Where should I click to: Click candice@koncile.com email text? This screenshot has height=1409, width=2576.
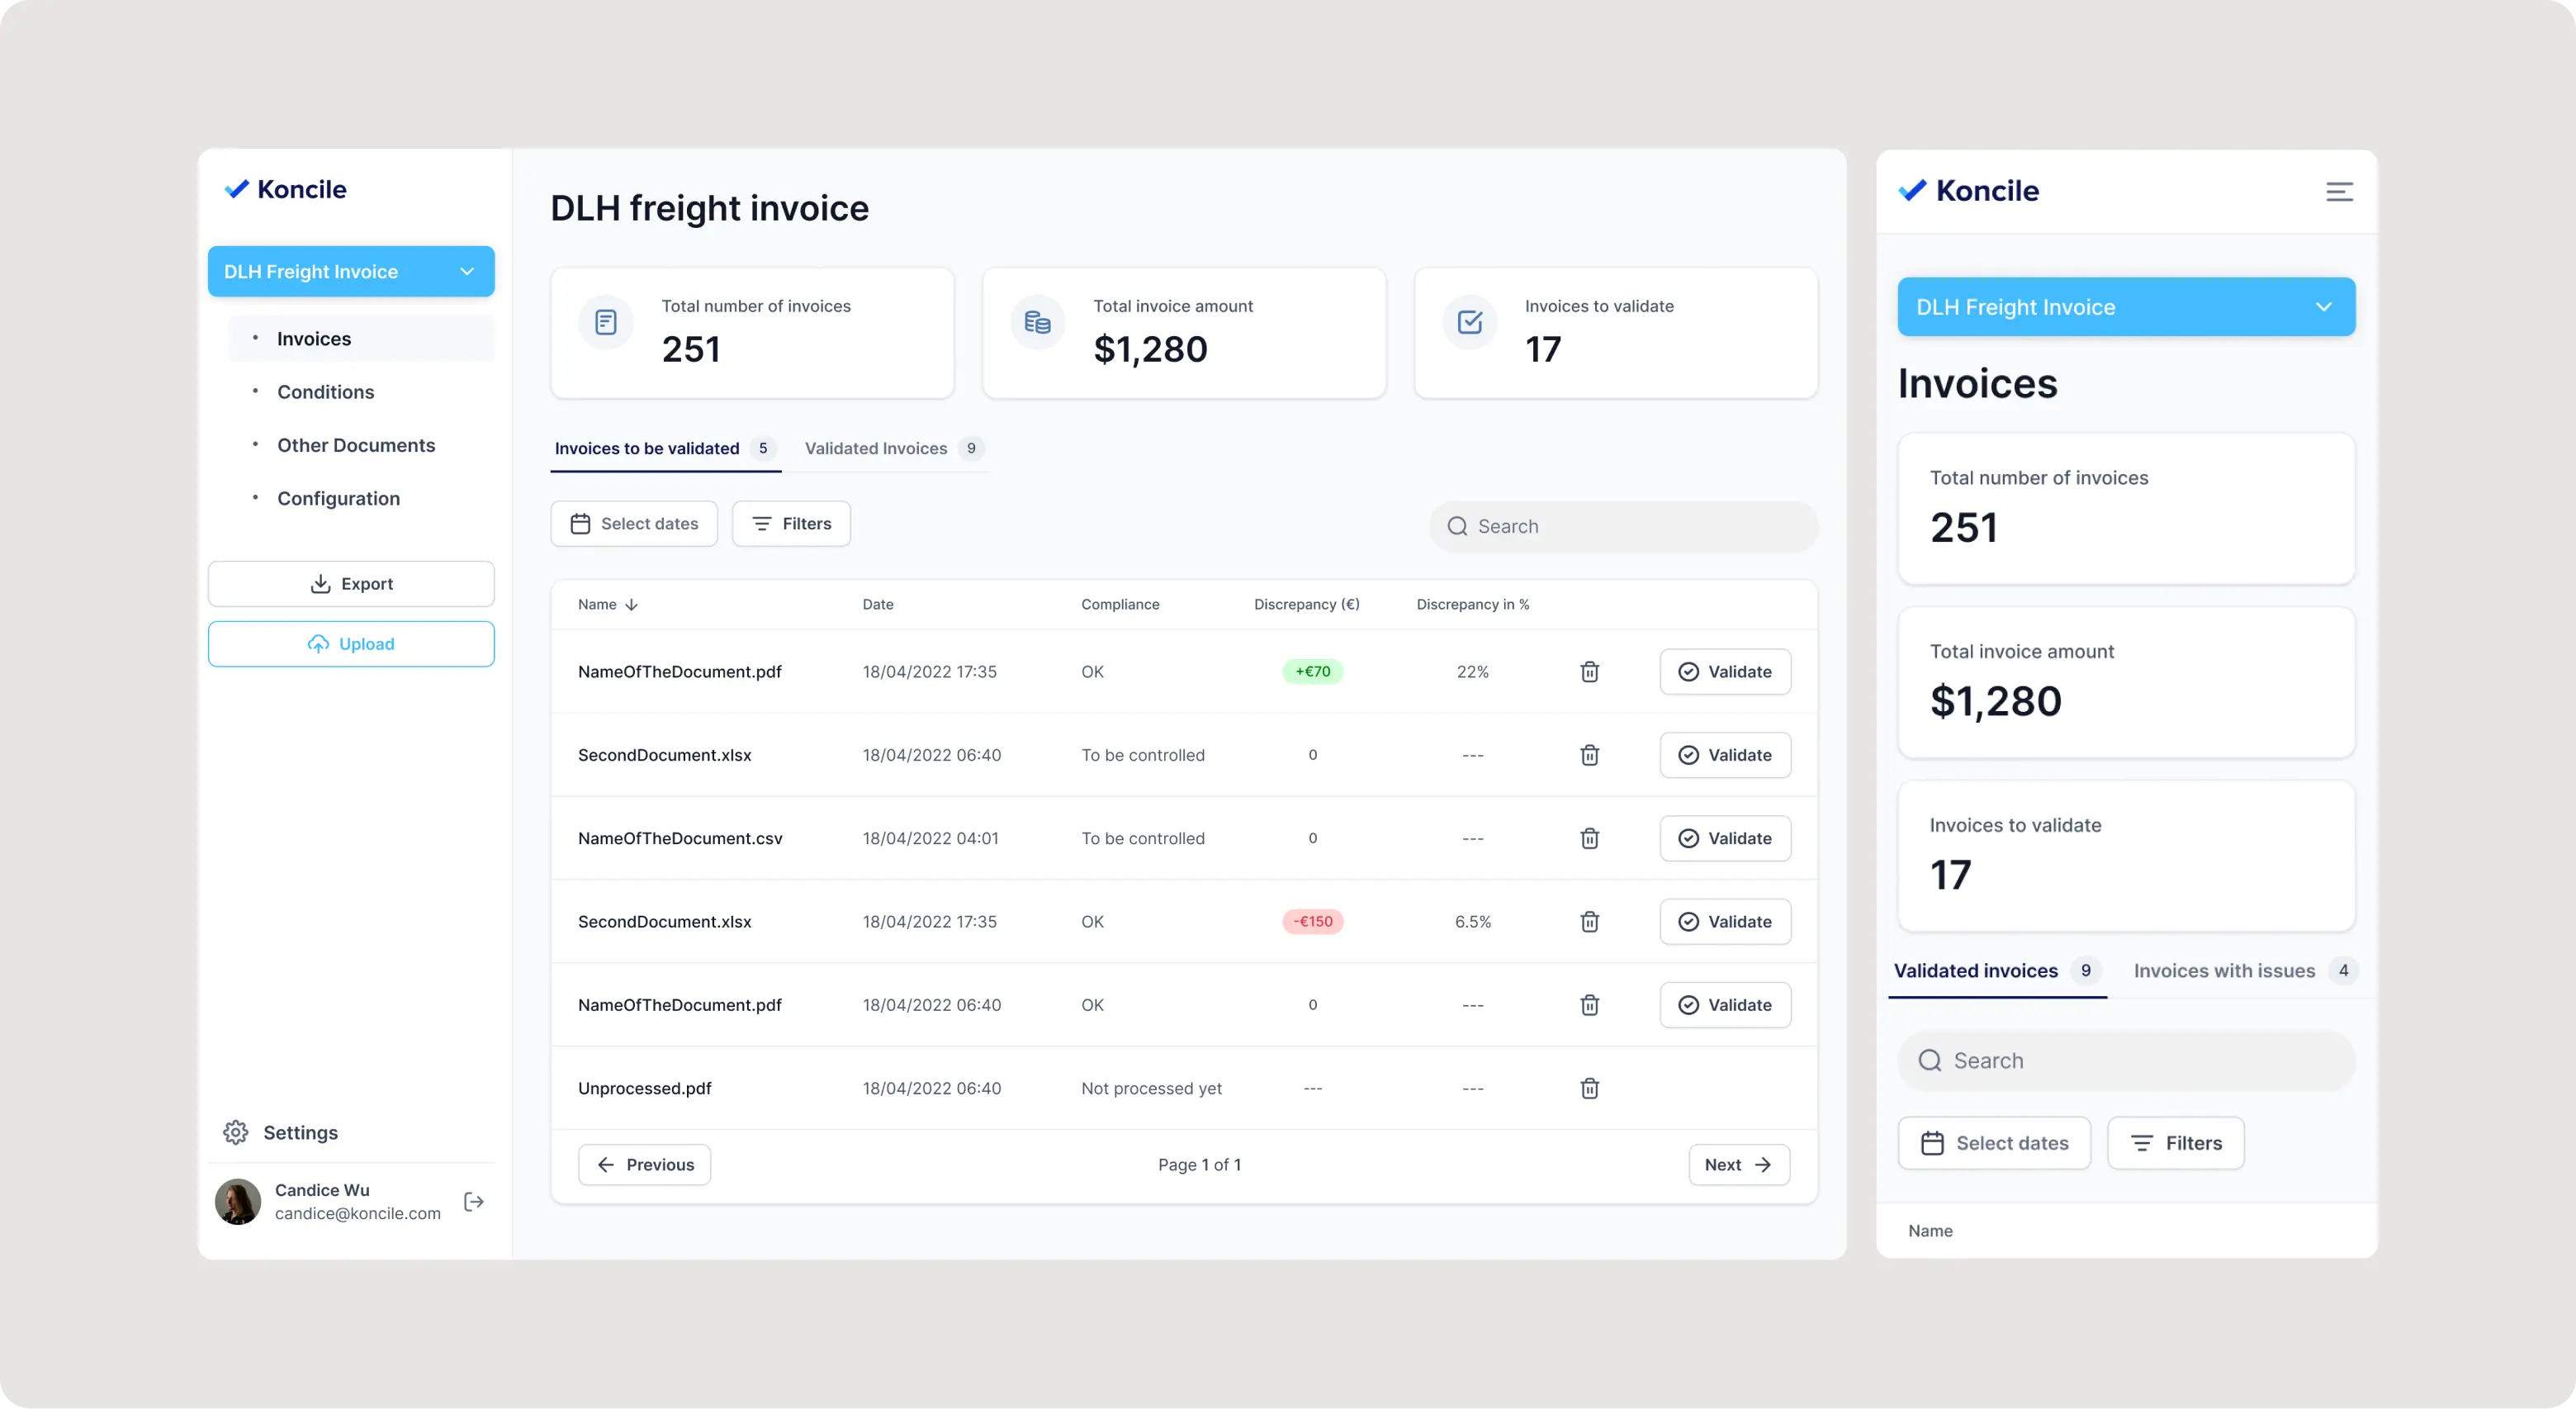point(357,1213)
